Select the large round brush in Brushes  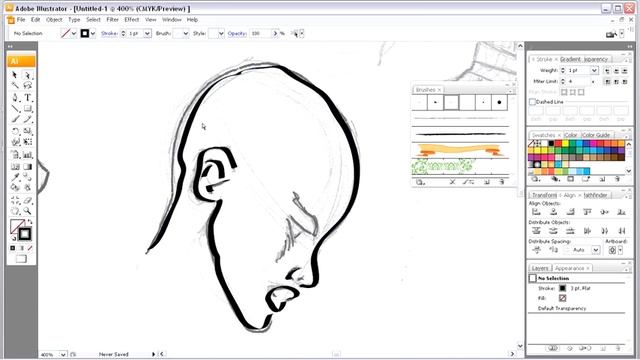tap(499, 102)
